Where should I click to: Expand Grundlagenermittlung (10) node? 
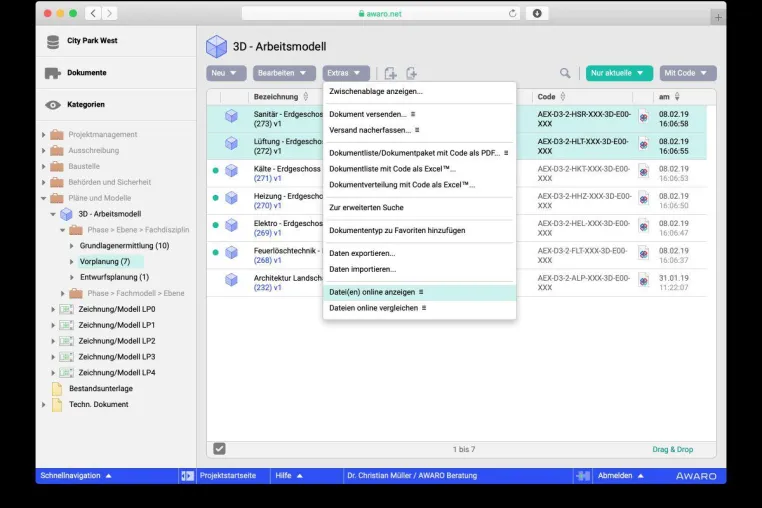coord(71,246)
